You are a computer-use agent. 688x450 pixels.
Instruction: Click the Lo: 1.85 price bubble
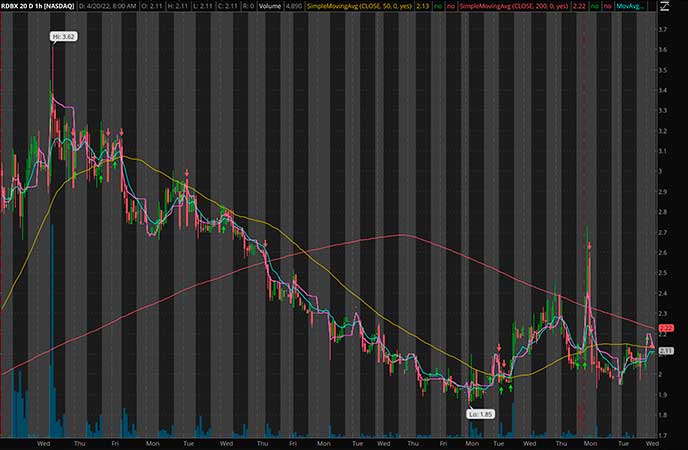480,414
